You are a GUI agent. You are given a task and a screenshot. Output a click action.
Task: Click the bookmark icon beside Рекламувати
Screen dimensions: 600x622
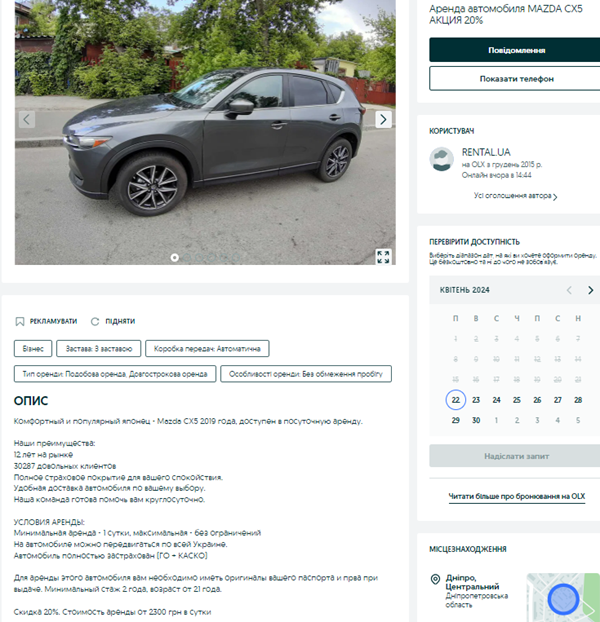[19, 321]
